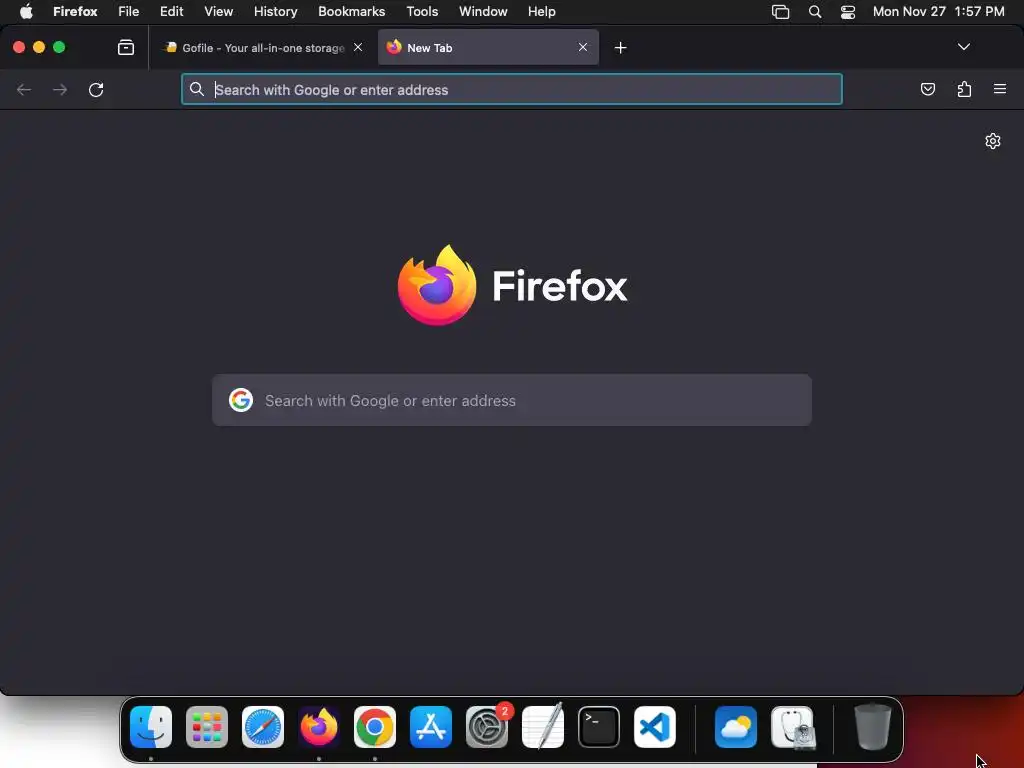
Task: Personalize new tab via gear icon
Action: point(993,141)
